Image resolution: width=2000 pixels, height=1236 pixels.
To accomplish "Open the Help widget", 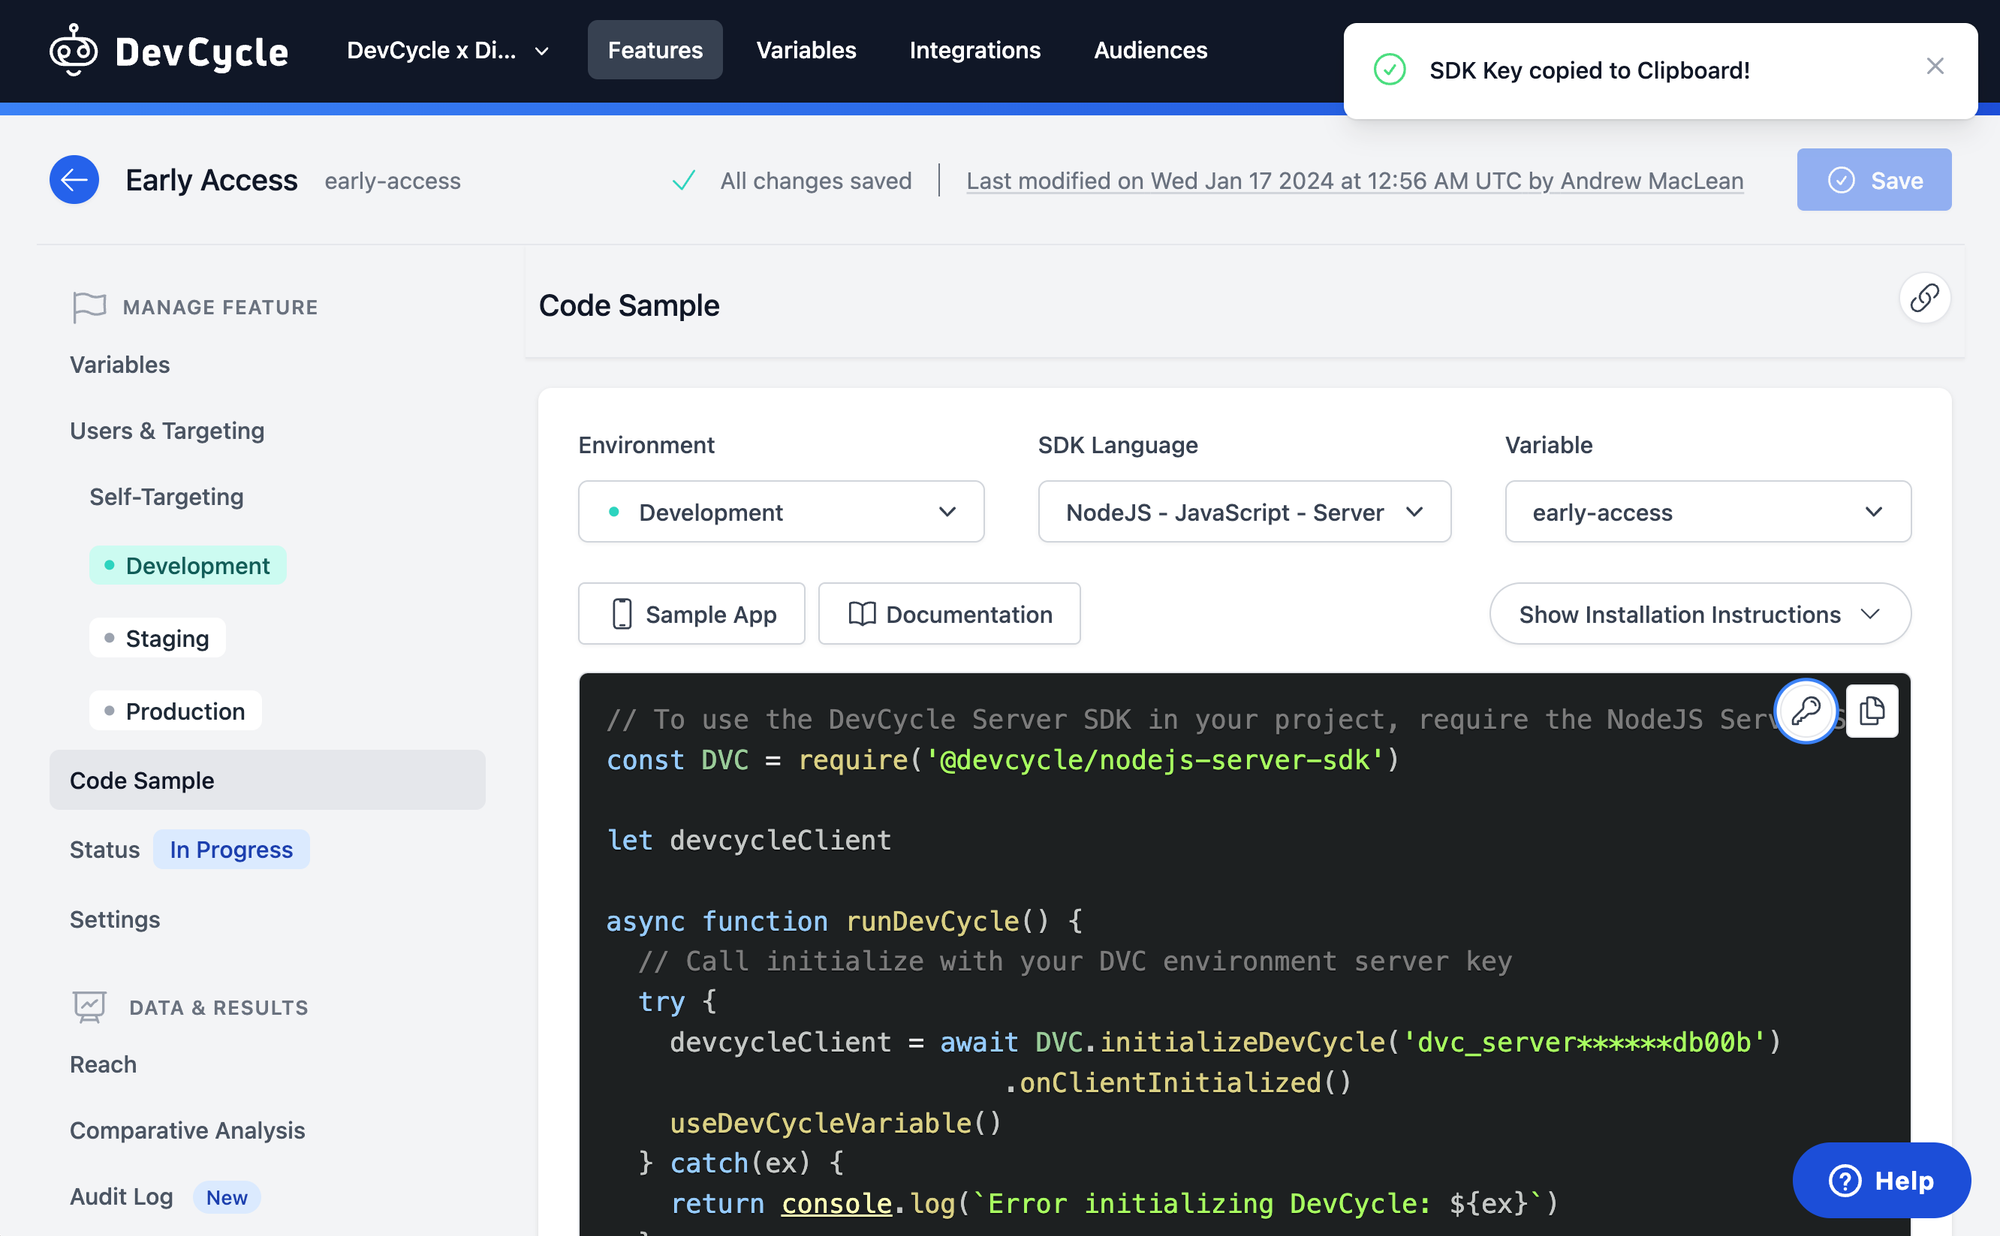I will pos(1880,1180).
